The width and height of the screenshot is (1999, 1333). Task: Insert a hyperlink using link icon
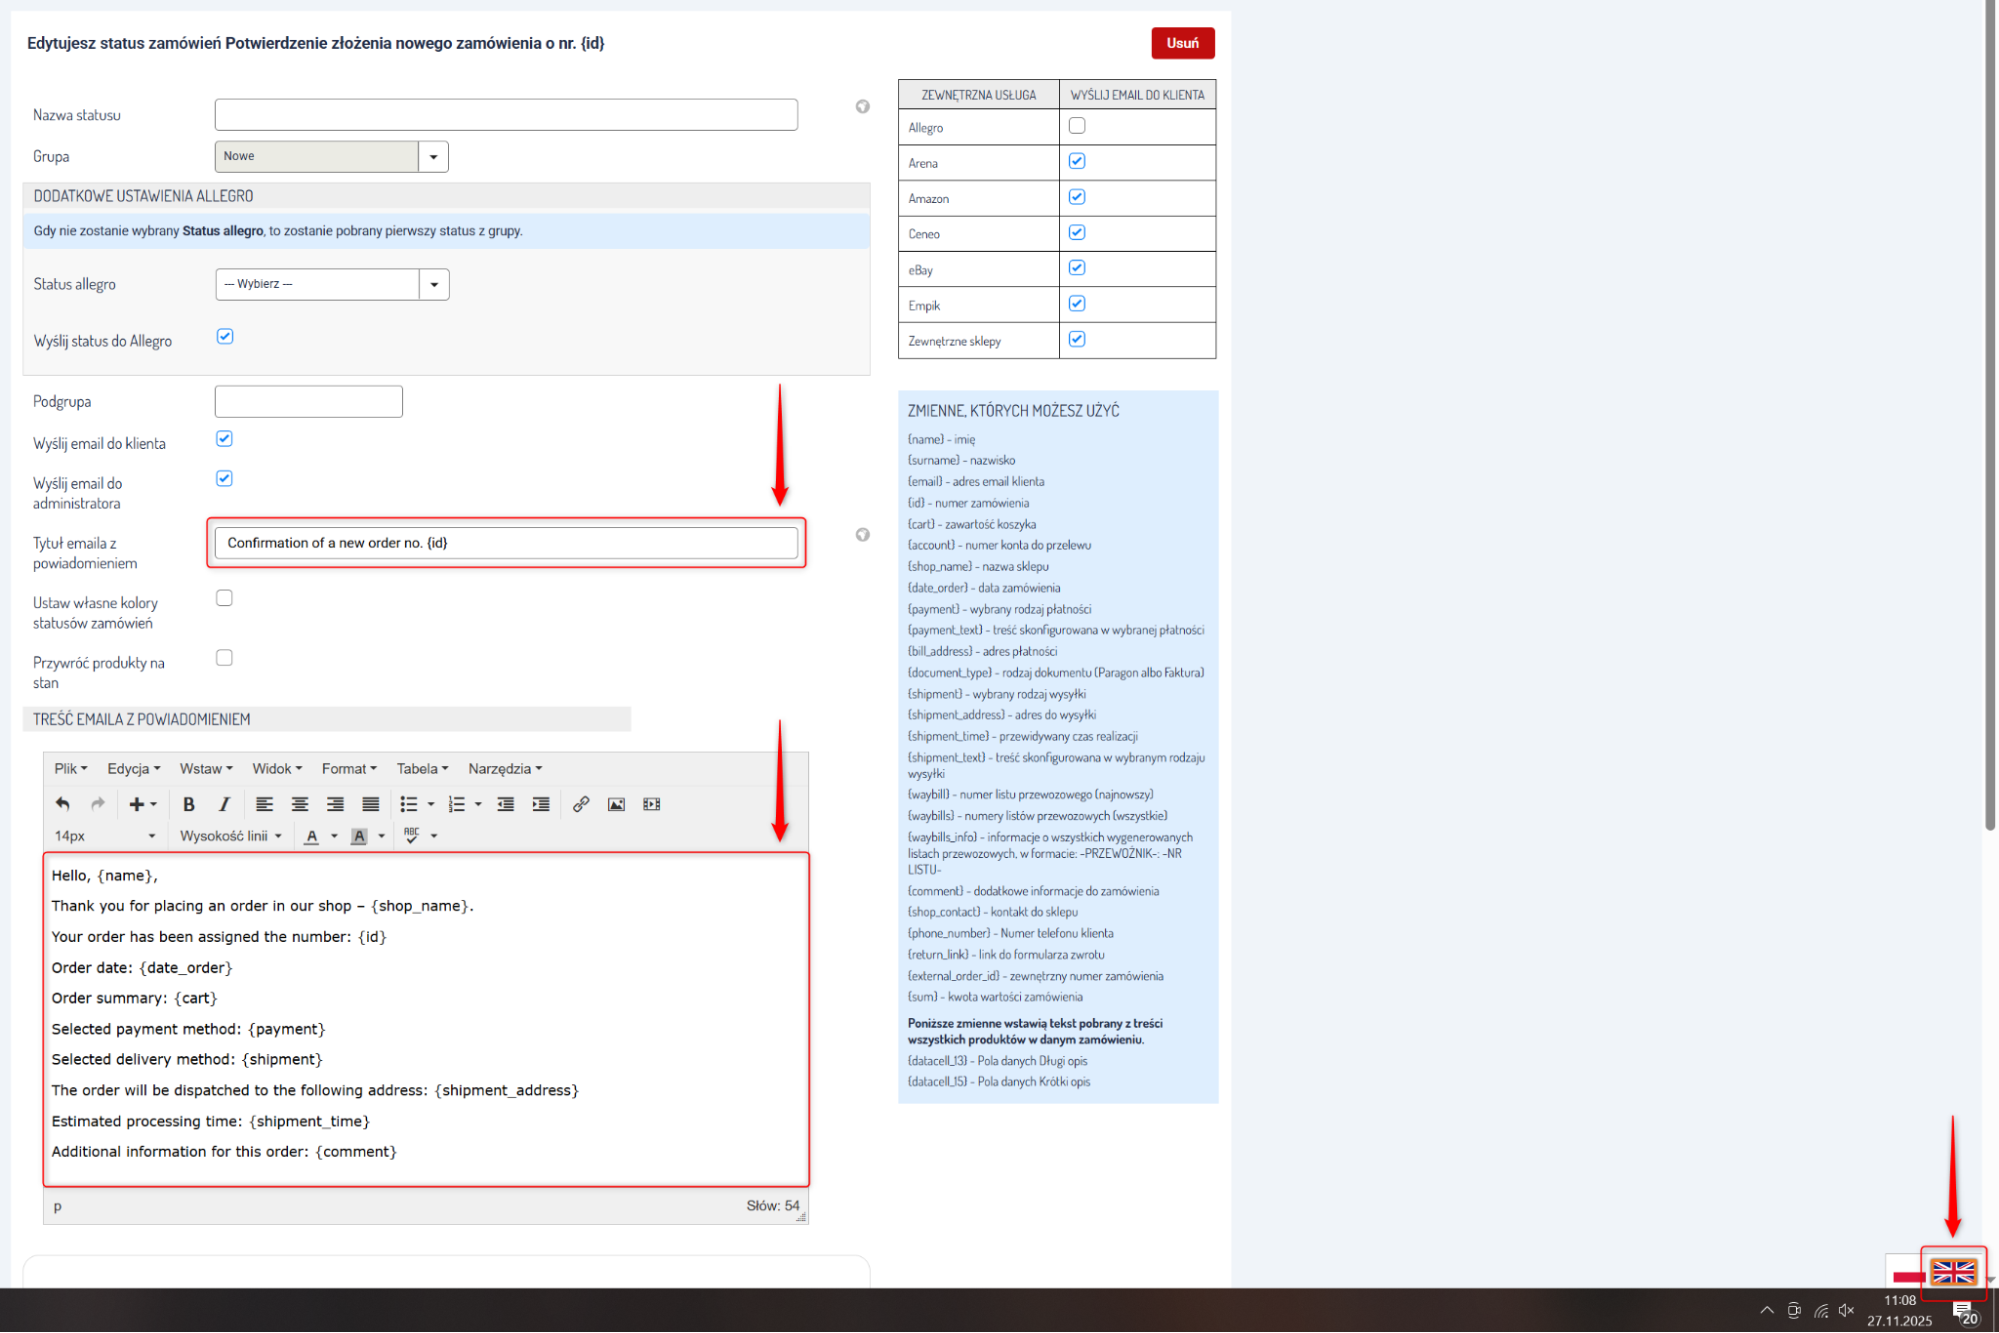point(580,804)
